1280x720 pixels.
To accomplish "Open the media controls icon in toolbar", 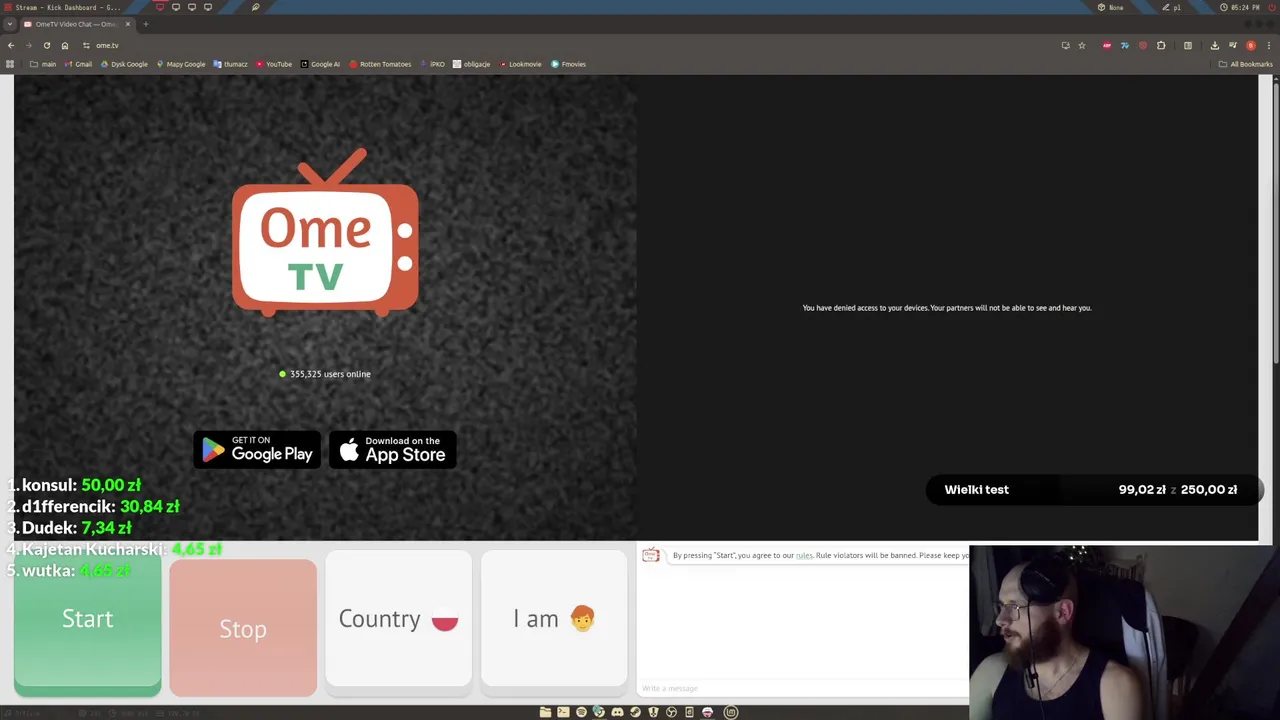I will pyautogui.click(x=1233, y=45).
